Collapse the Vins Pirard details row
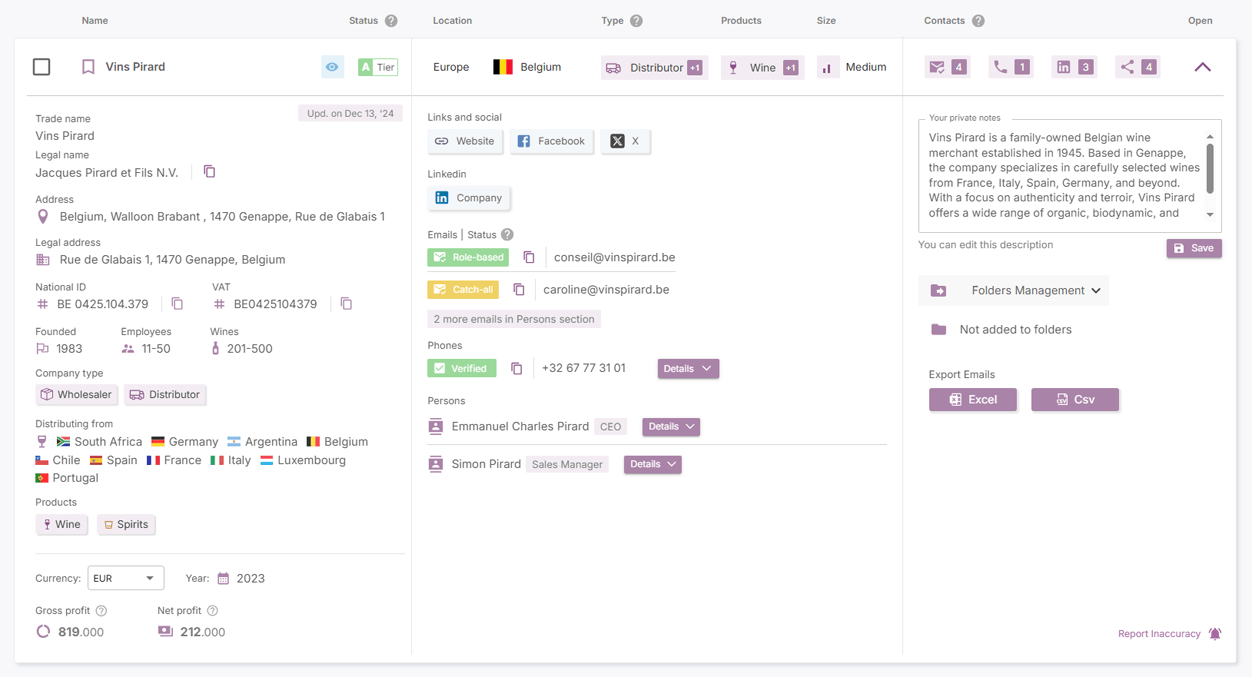 pyautogui.click(x=1203, y=67)
